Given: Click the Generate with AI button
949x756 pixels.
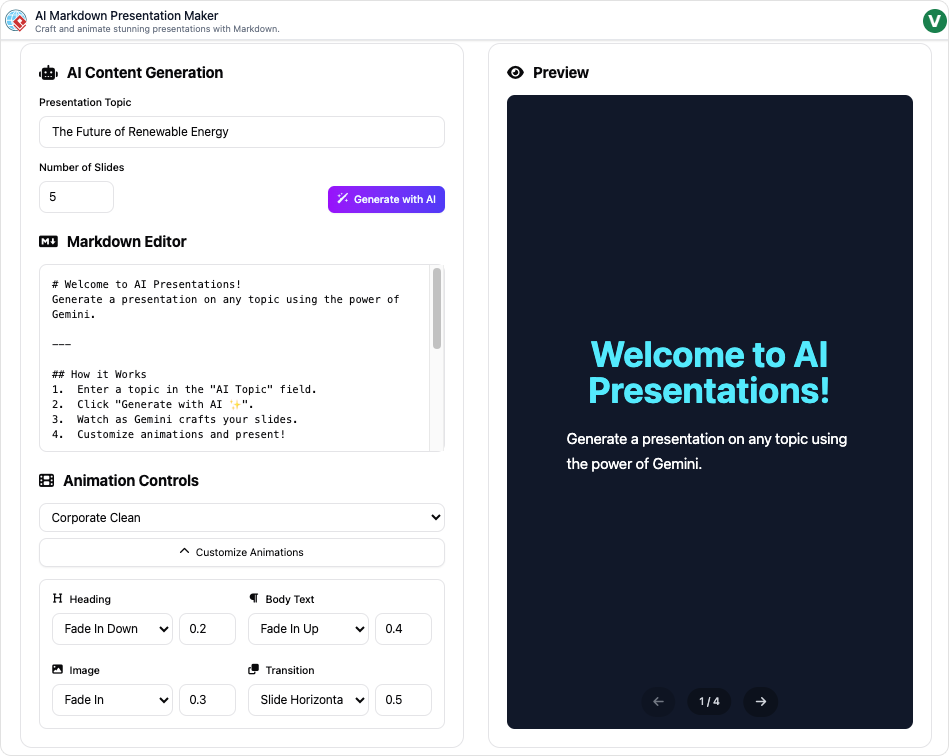Looking at the screenshot, I should 386,199.
